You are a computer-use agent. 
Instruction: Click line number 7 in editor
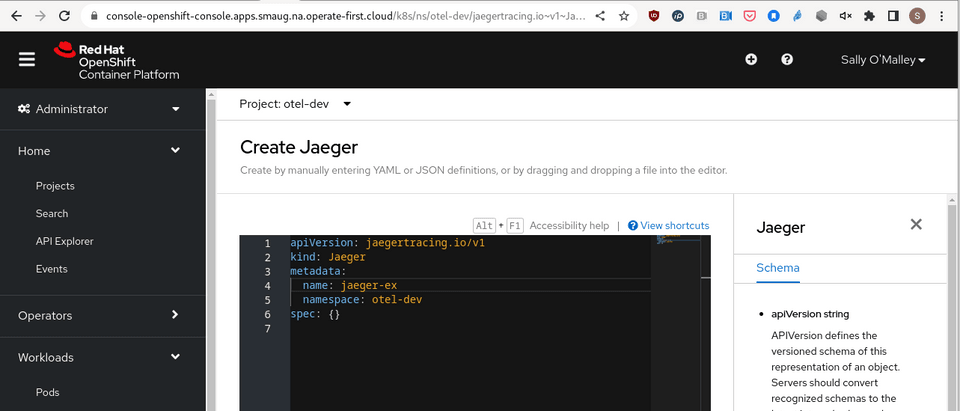point(267,328)
